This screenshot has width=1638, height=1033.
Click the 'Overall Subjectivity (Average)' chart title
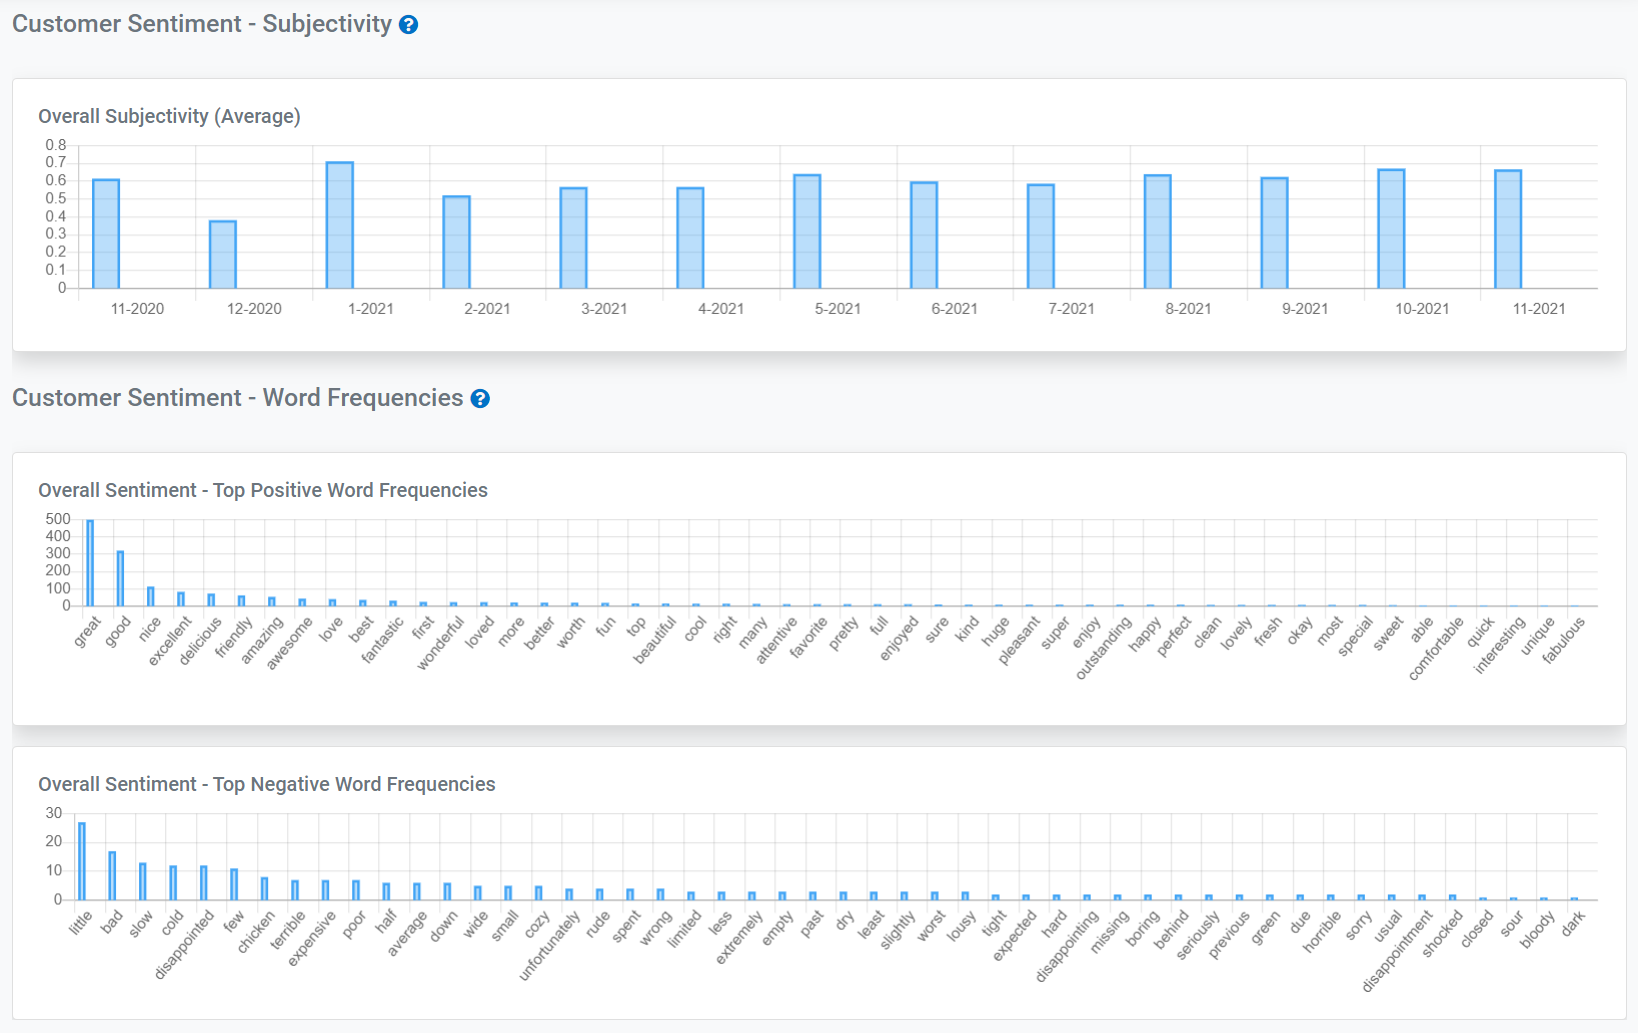169,116
